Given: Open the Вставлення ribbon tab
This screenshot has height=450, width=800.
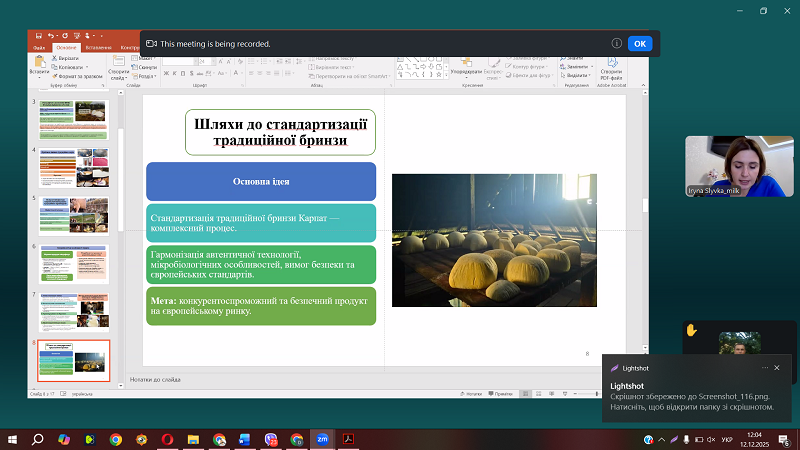Looking at the screenshot, I should [x=98, y=47].
